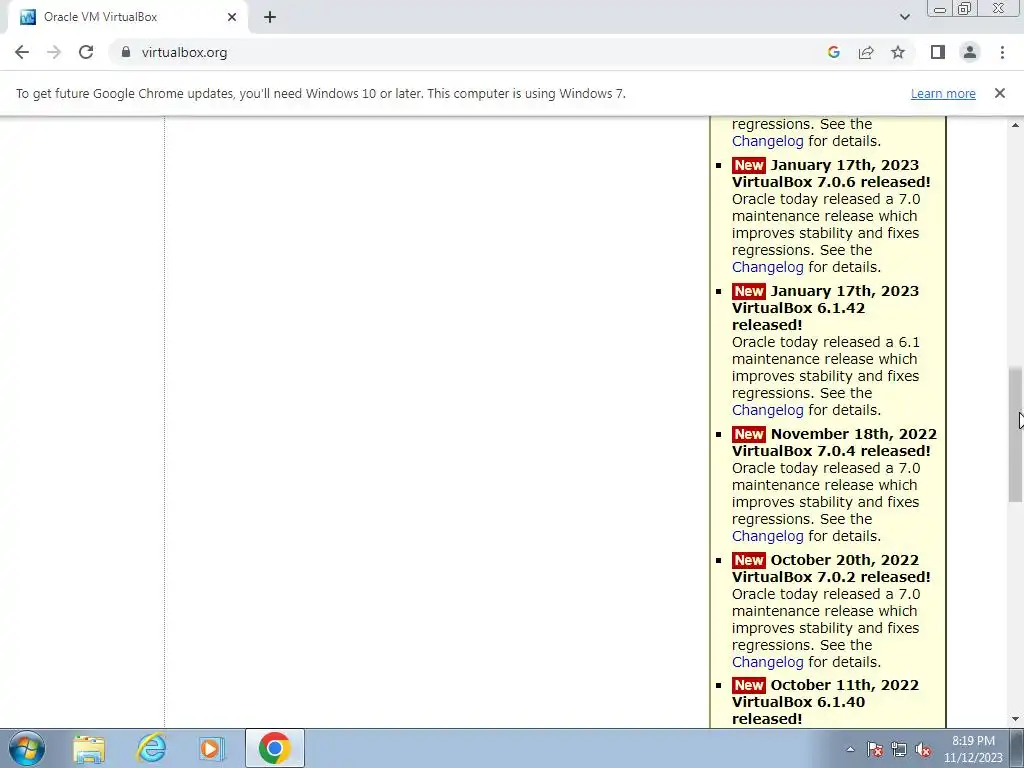Select the Oracle VM VirtualBox tab
Image resolution: width=1024 pixels, height=768 pixels.
tap(127, 18)
